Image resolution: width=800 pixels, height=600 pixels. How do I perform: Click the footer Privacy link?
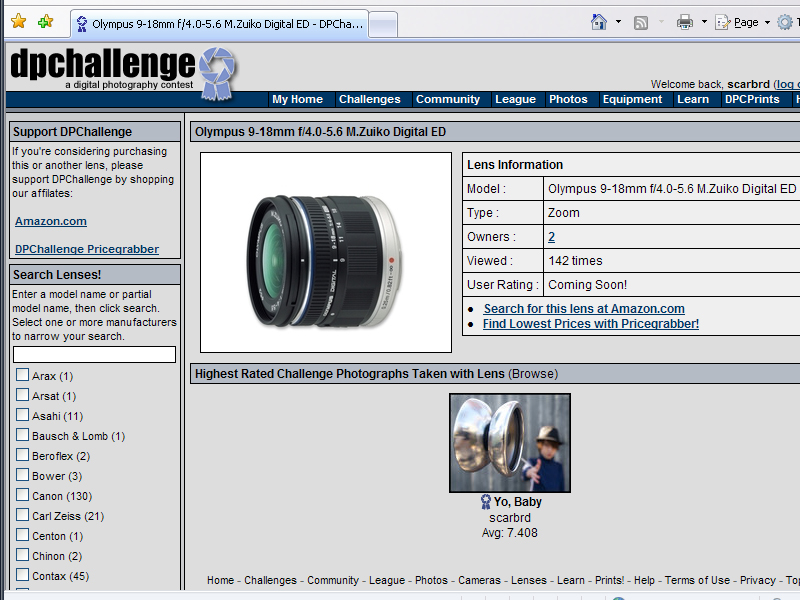click(758, 580)
